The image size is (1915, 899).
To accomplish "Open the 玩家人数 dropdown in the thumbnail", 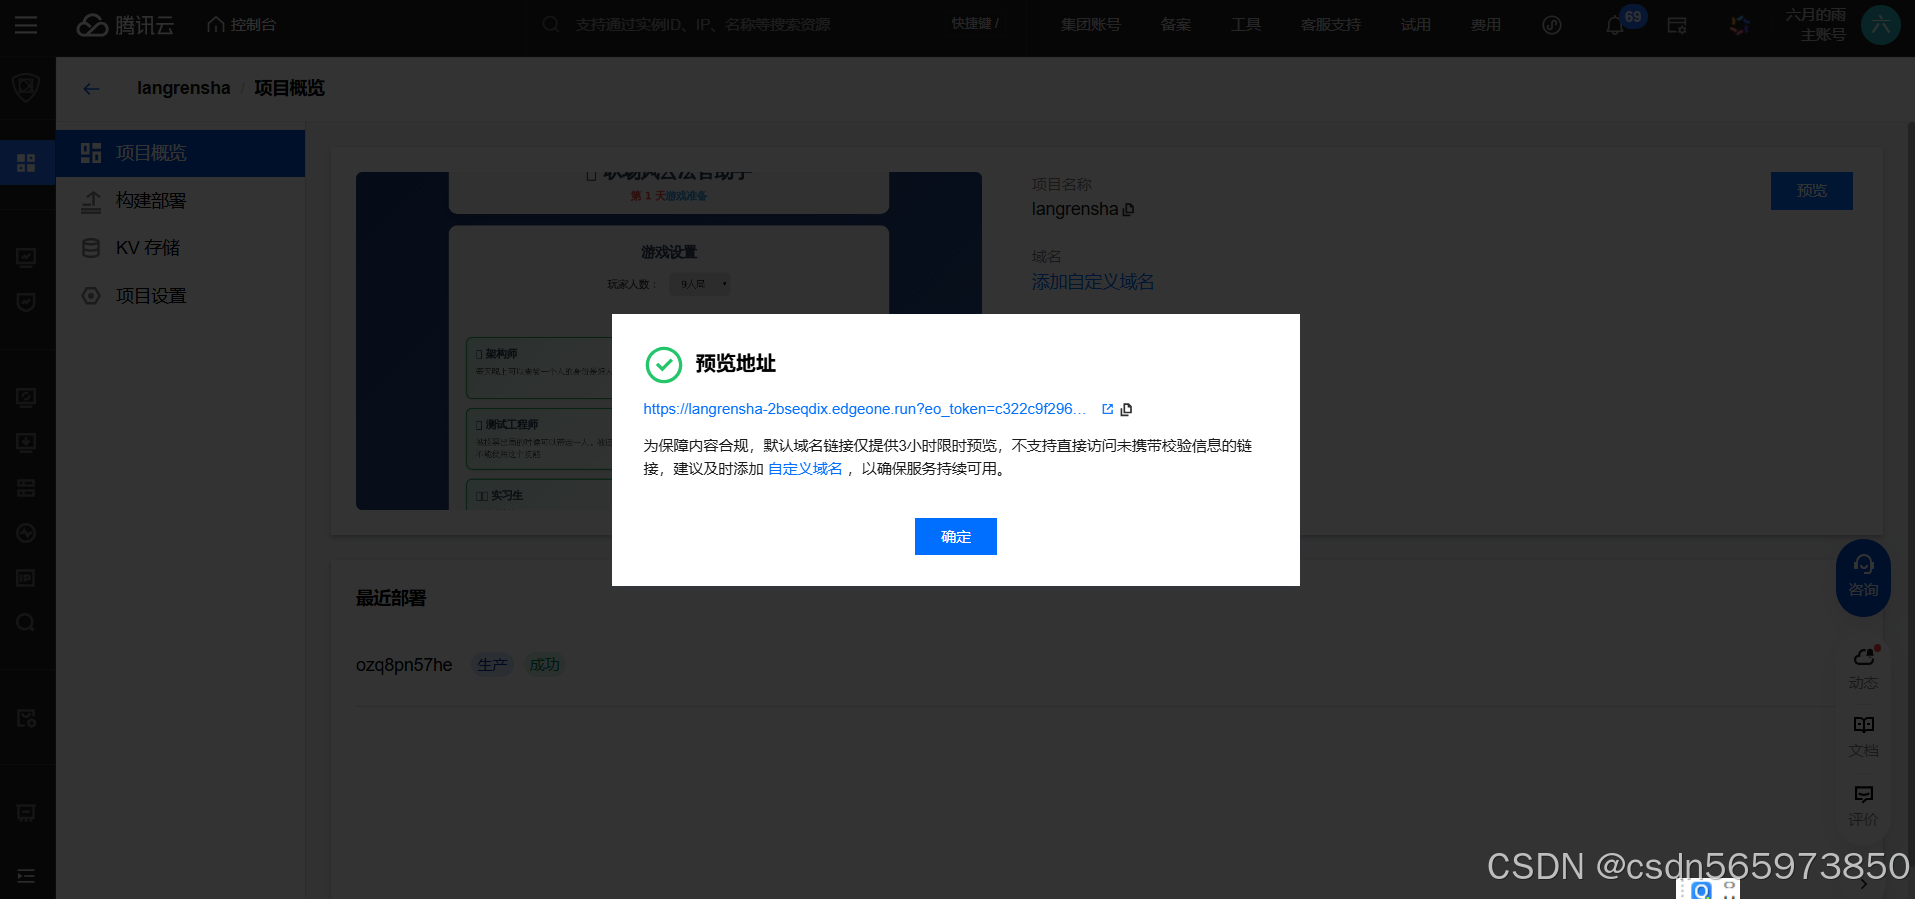I will click(x=699, y=284).
